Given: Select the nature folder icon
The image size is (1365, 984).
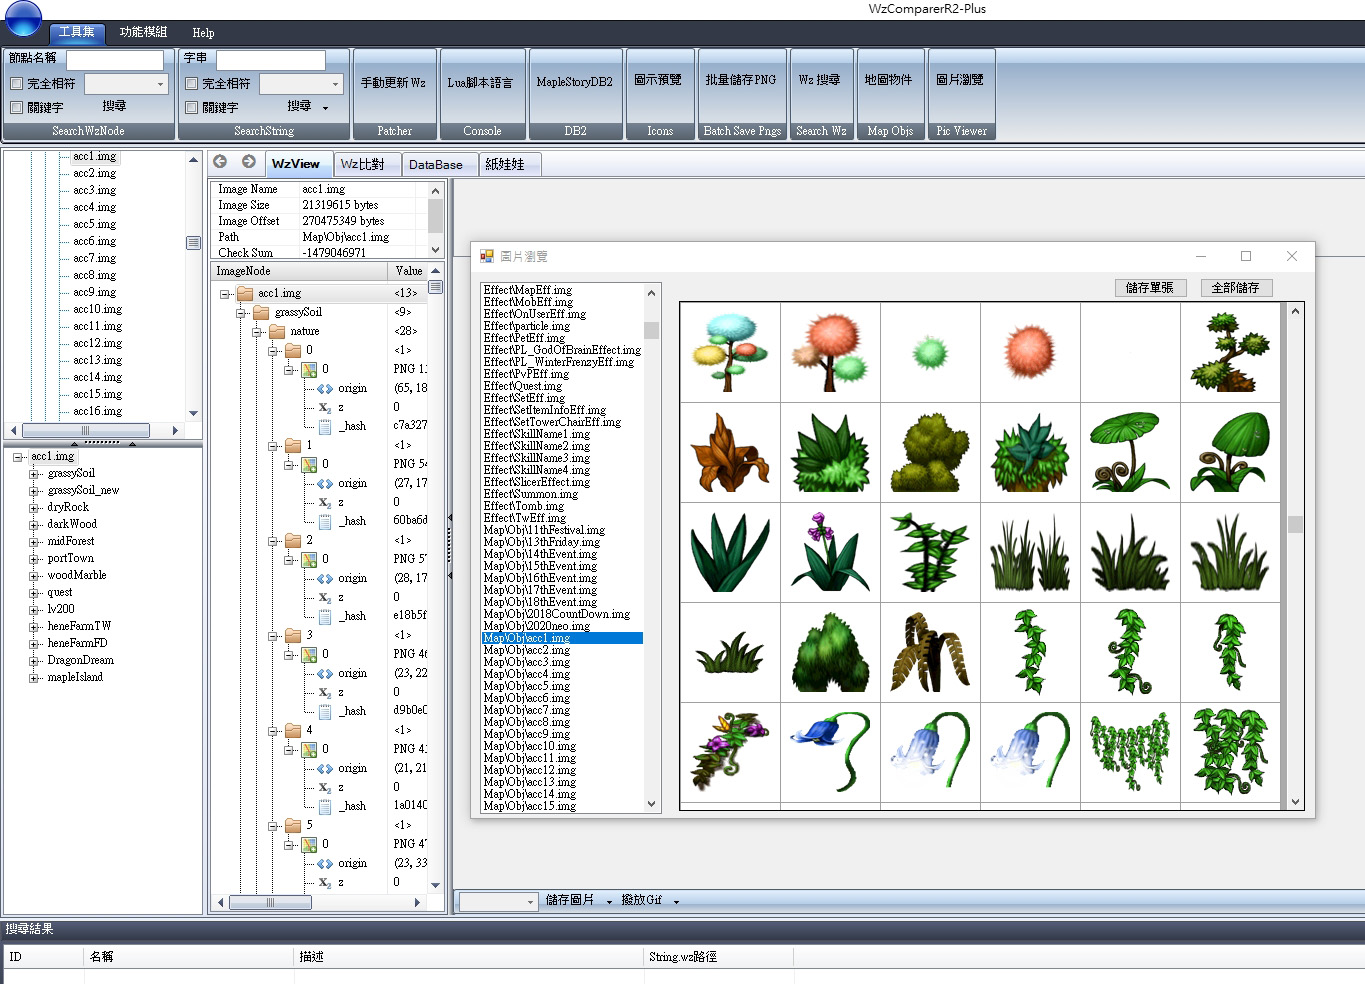Looking at the screenshot, I should 277,331.
